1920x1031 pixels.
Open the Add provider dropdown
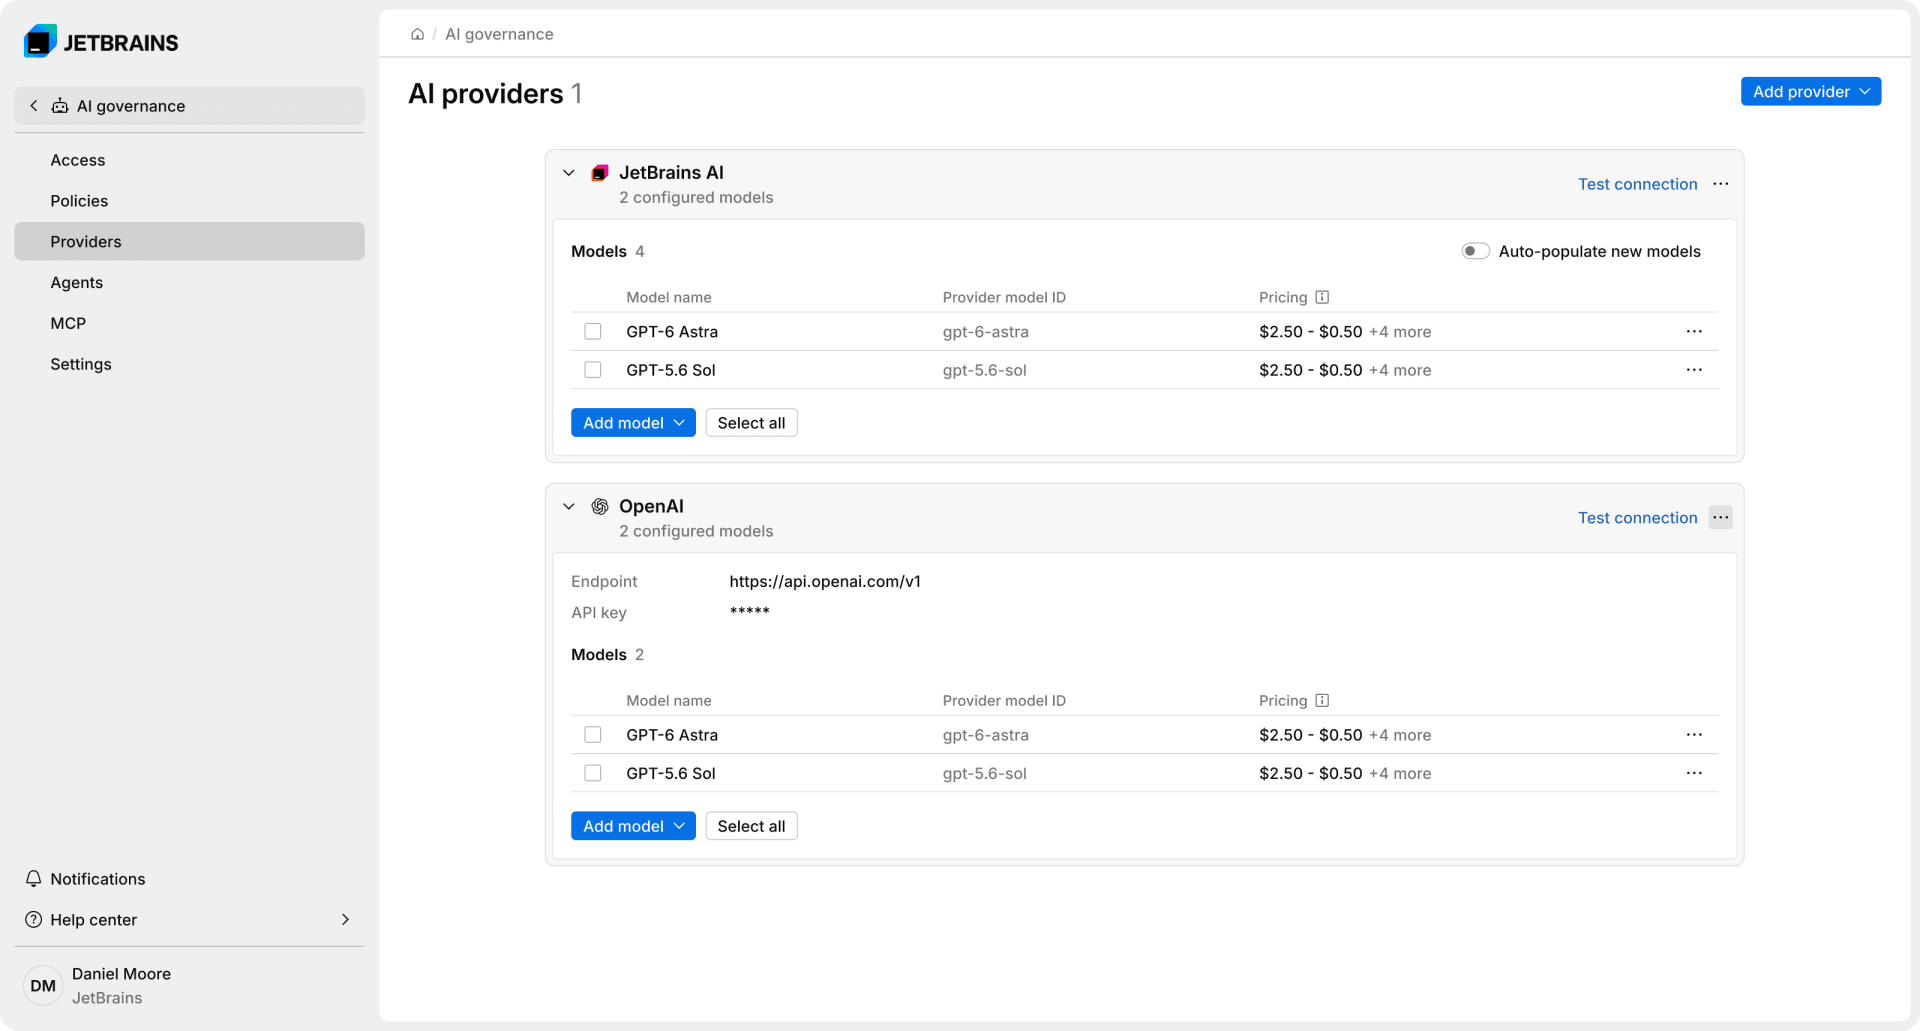coord(1810,91)
